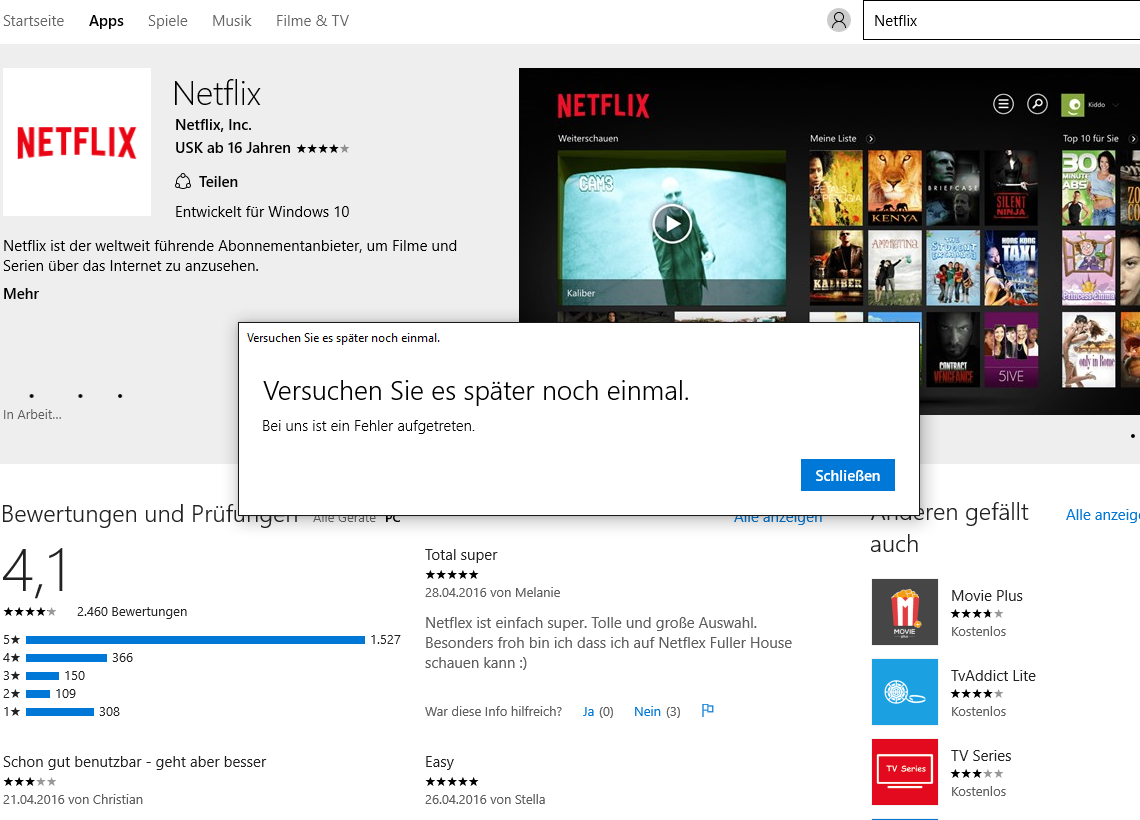Image resolution: width=1140 pixels, height=820 pixels.
Task: Click the 1-star rating bar
Action: pos(60,712)
